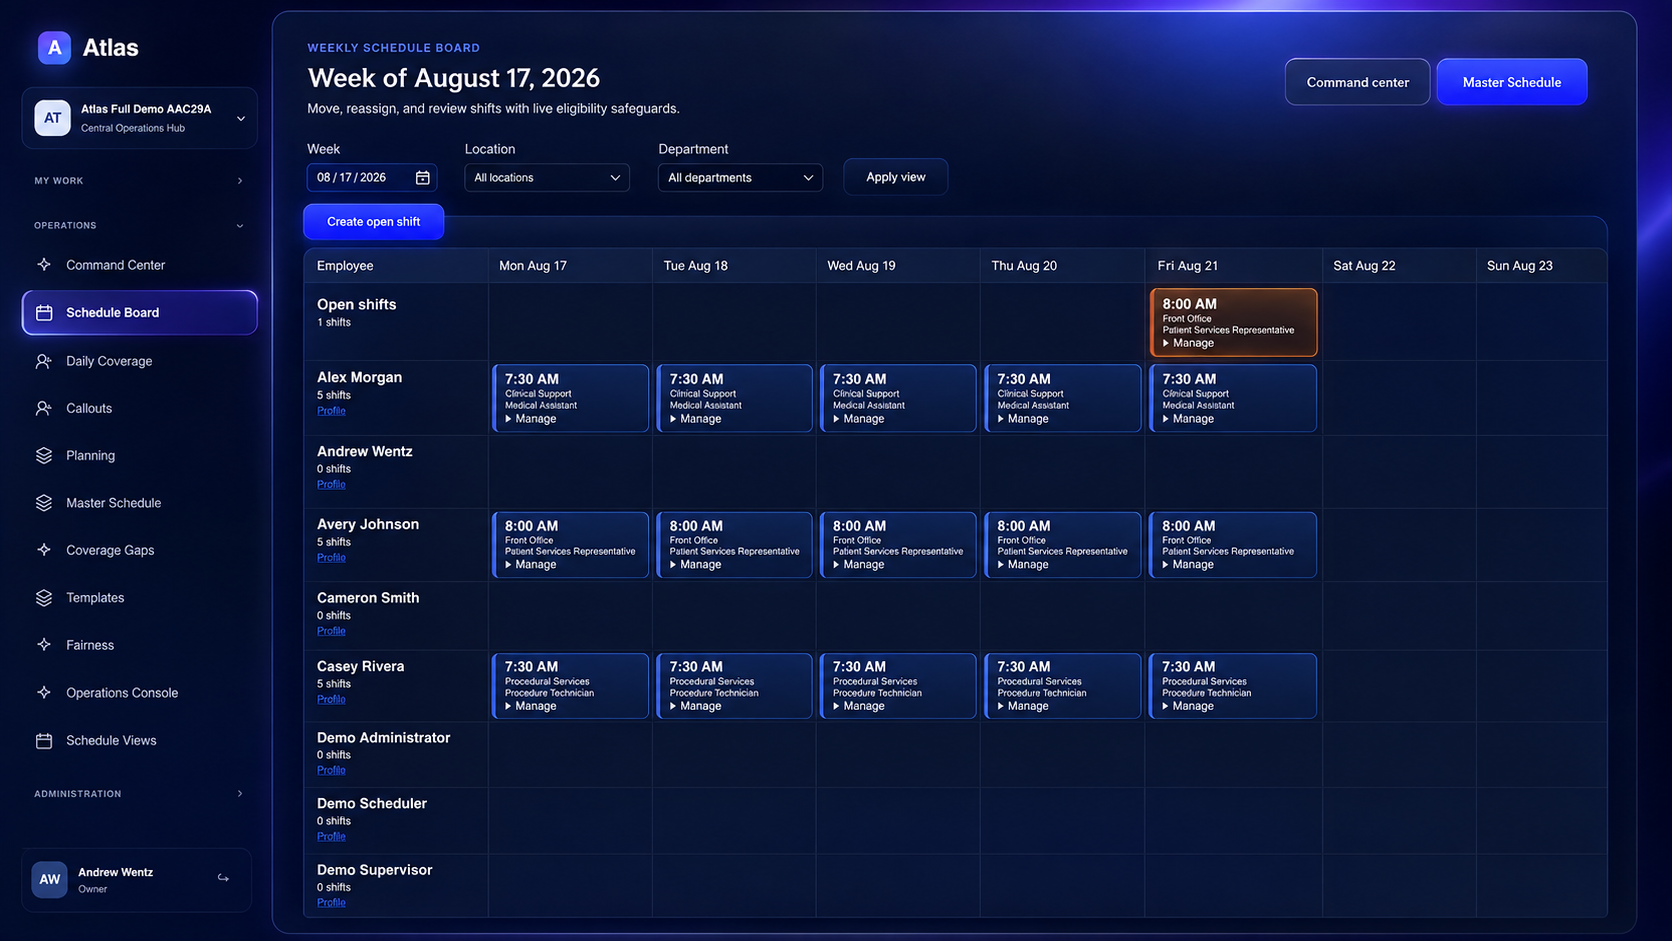Click the Create open shift button
Screen dimensions: 1672x941
click(374, 222)
